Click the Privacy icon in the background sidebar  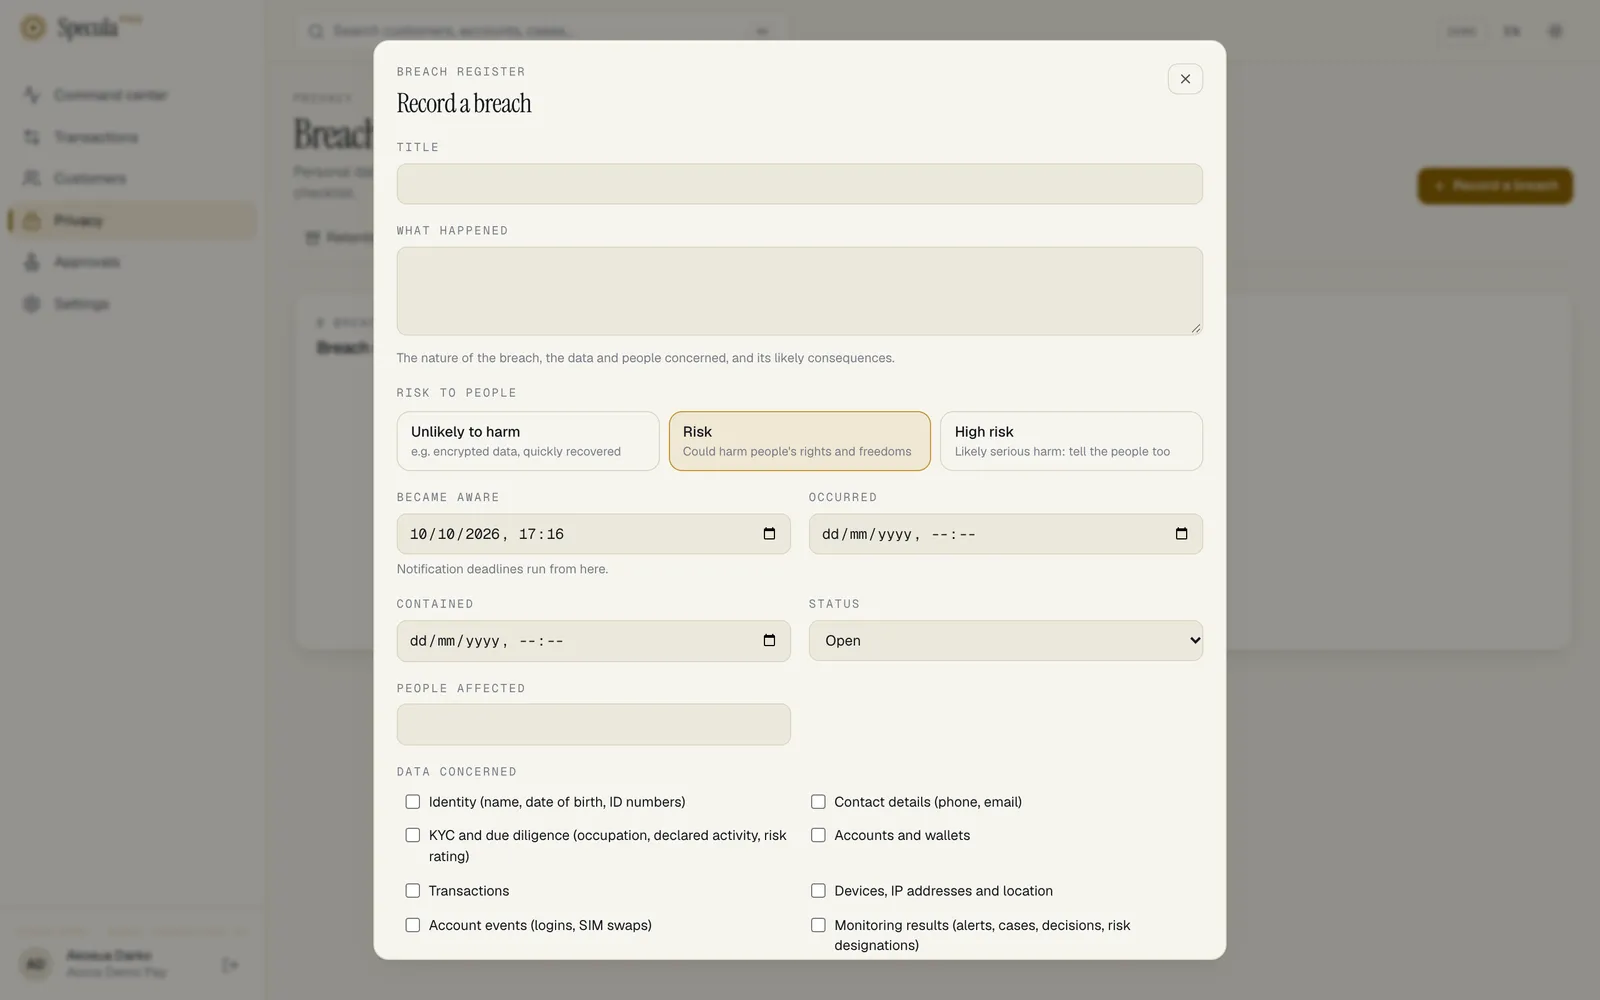(32, 220)
